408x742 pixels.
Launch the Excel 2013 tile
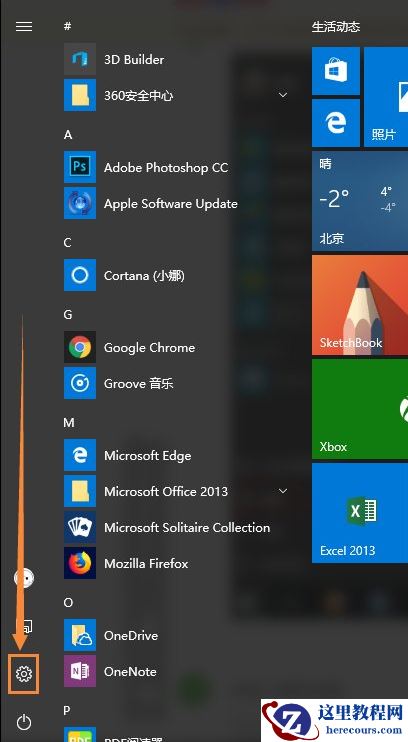[360, 513]
